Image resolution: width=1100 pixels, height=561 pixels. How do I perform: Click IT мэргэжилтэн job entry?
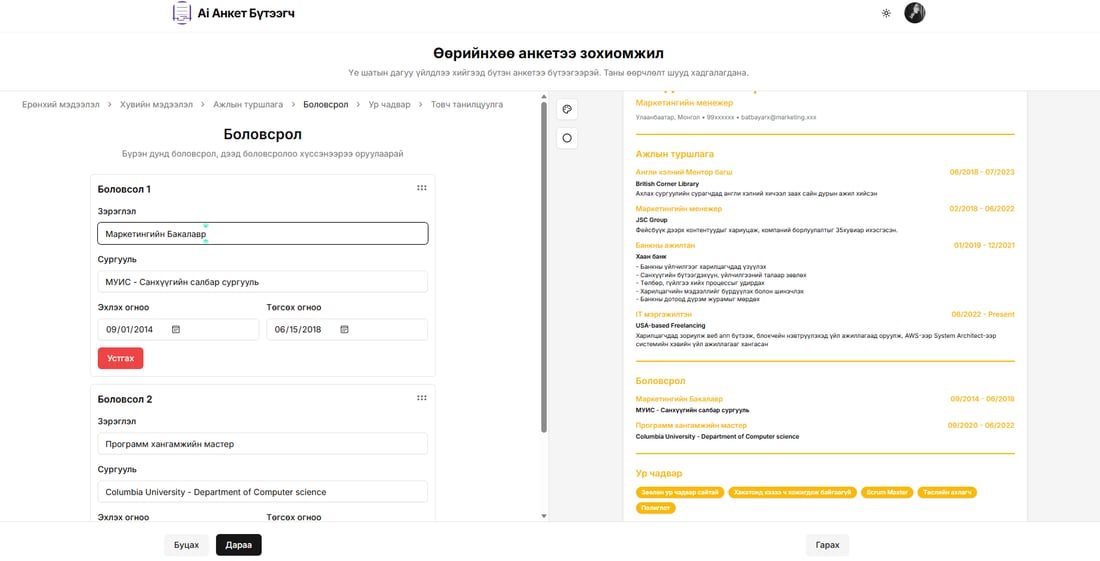[664, 314]
